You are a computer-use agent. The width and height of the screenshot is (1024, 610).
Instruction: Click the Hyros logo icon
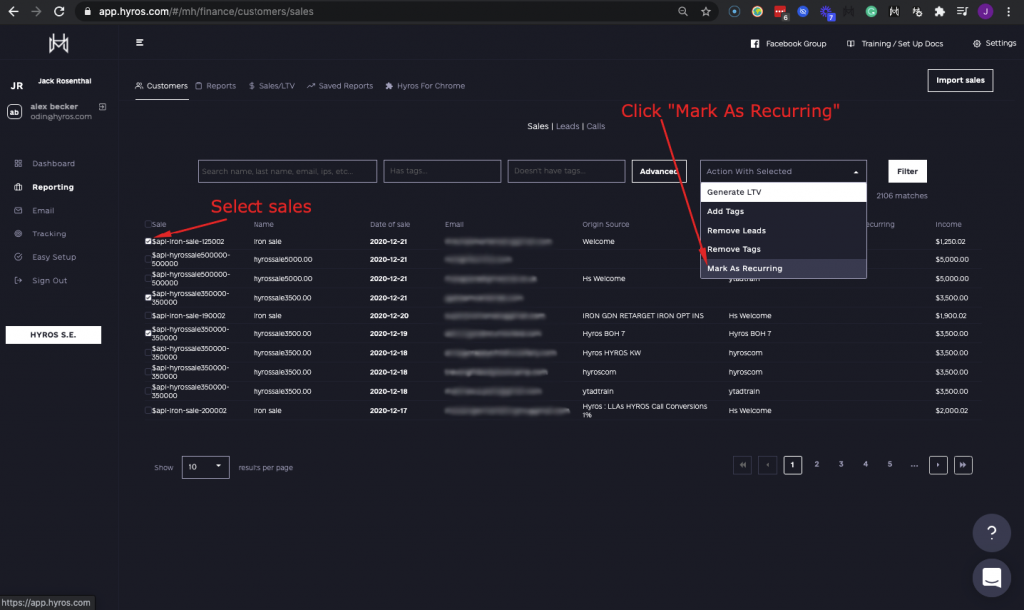[58, 43]
